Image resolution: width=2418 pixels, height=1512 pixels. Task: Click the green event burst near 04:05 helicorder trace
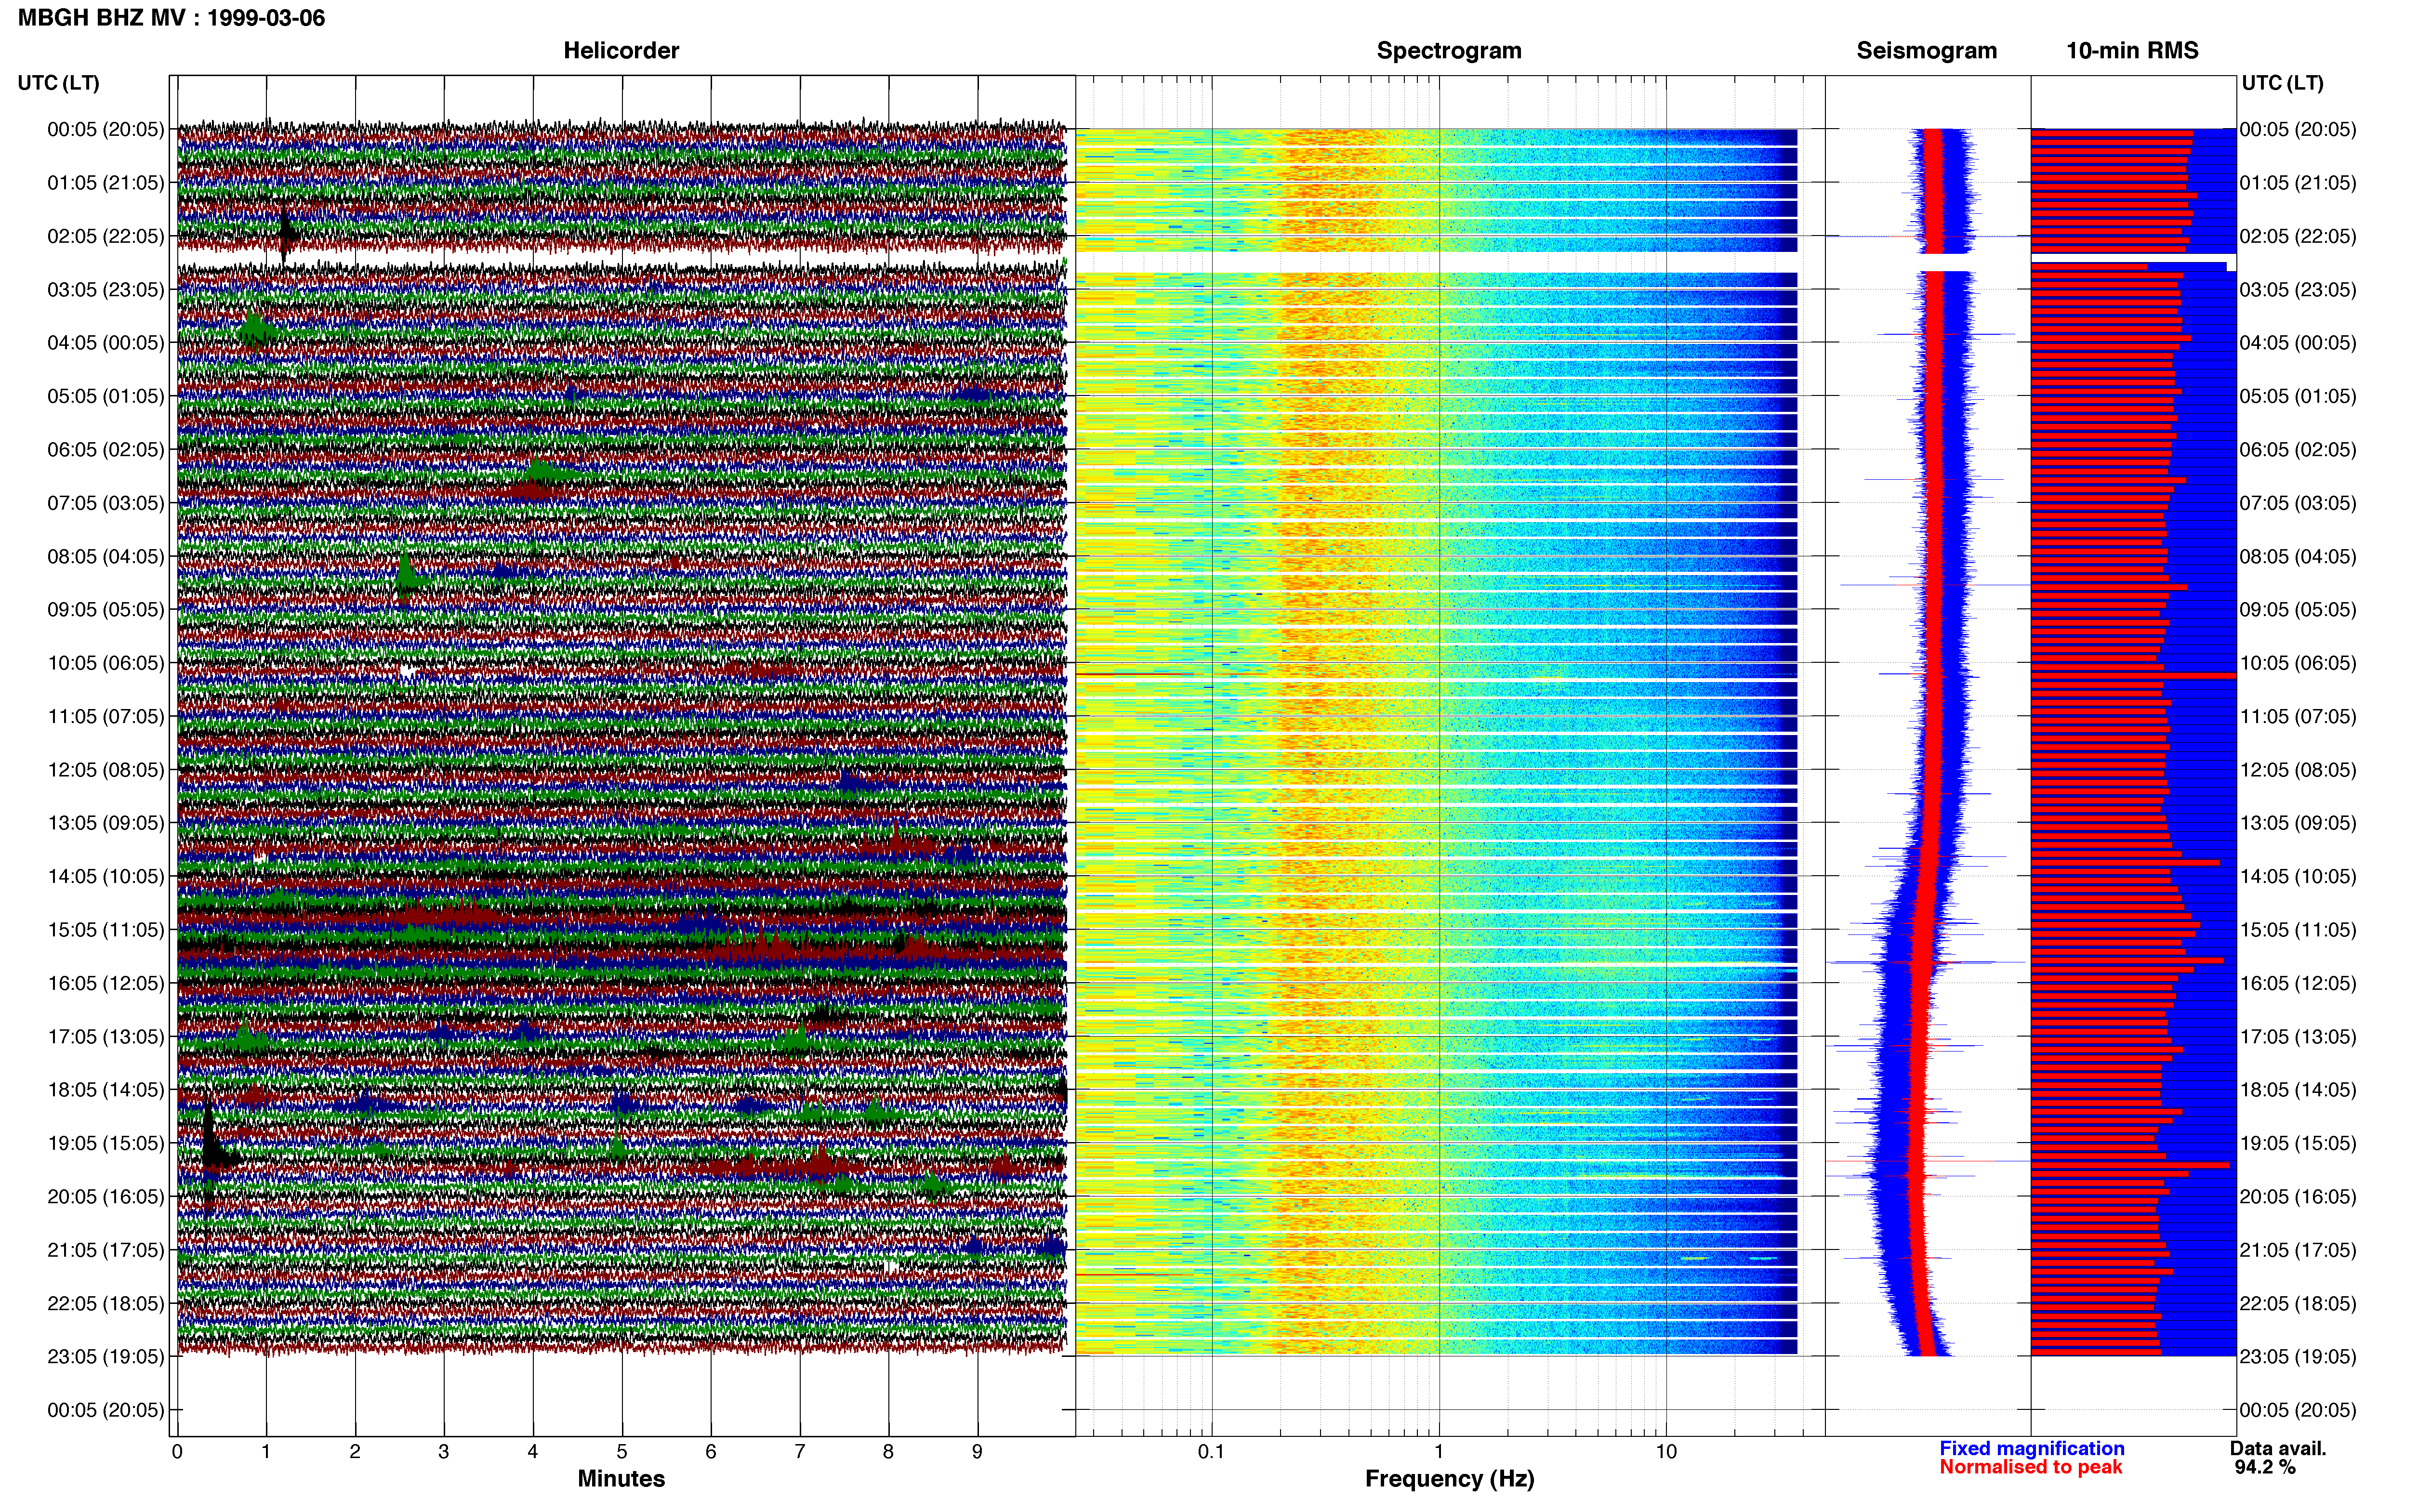255,327
